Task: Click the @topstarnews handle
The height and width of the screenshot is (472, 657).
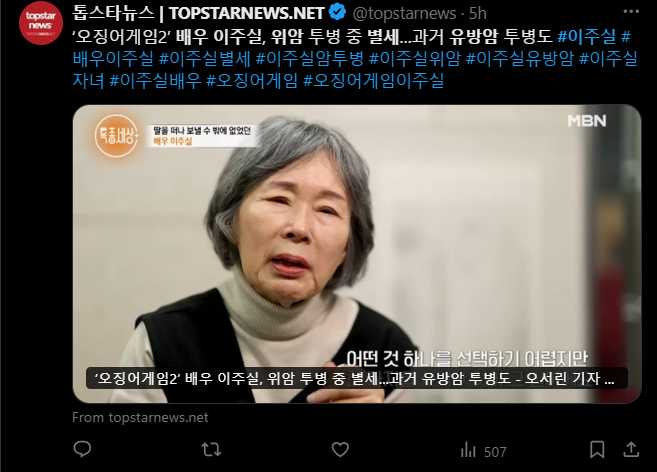Action: (x=404, y=13)
